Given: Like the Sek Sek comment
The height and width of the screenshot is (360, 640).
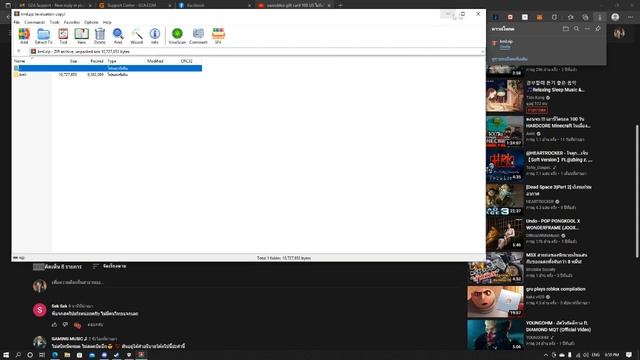Looking at the screenshot, I should tap(55, 325).
